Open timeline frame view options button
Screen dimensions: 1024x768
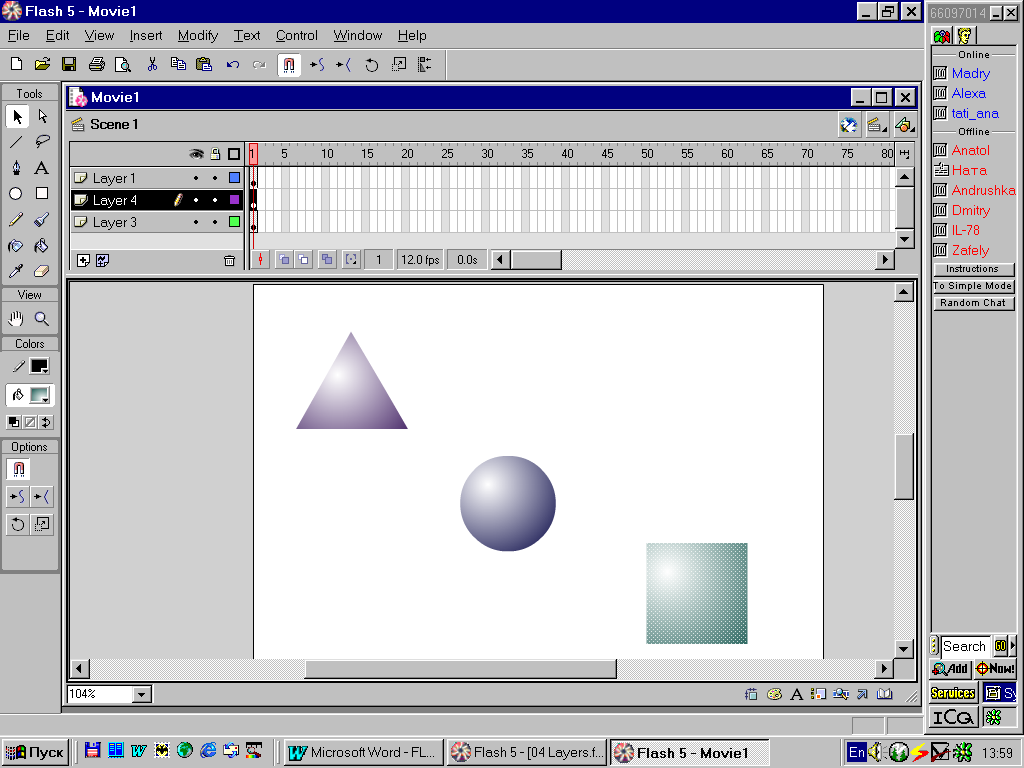point(904,154)
